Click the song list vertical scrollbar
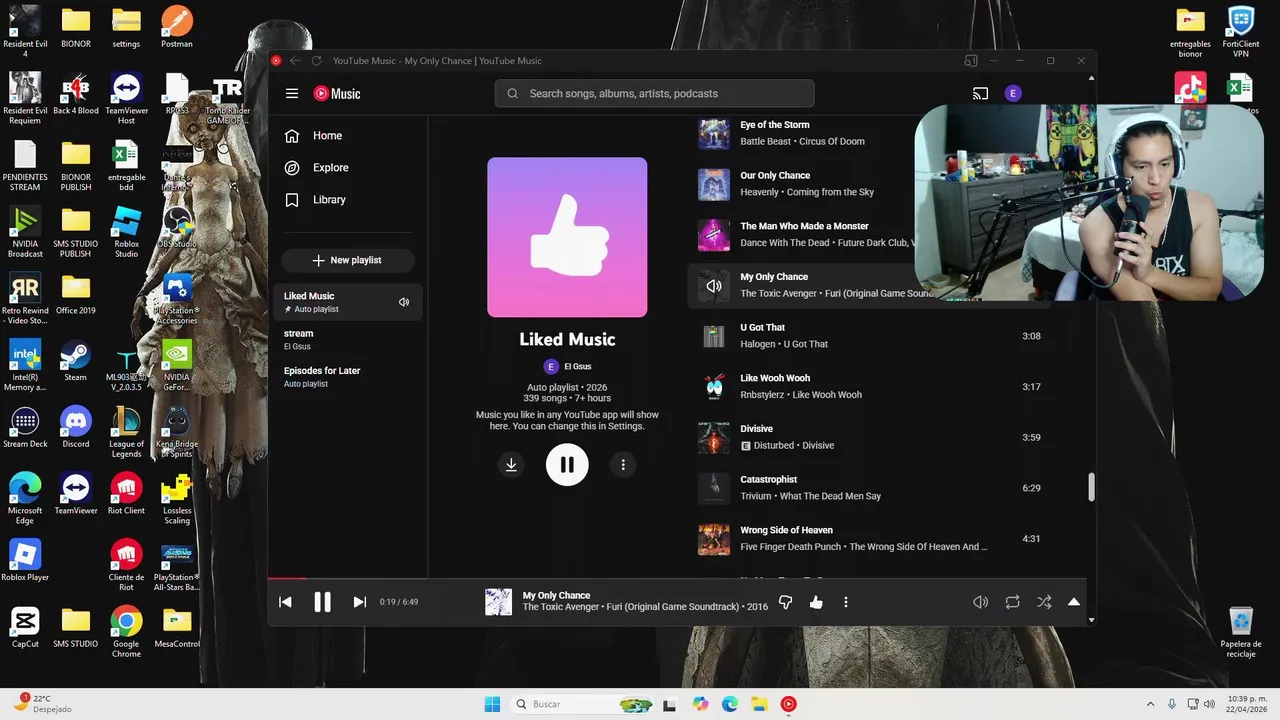This screenshot has width=1280, height=720. click(x=1091, y=487)
